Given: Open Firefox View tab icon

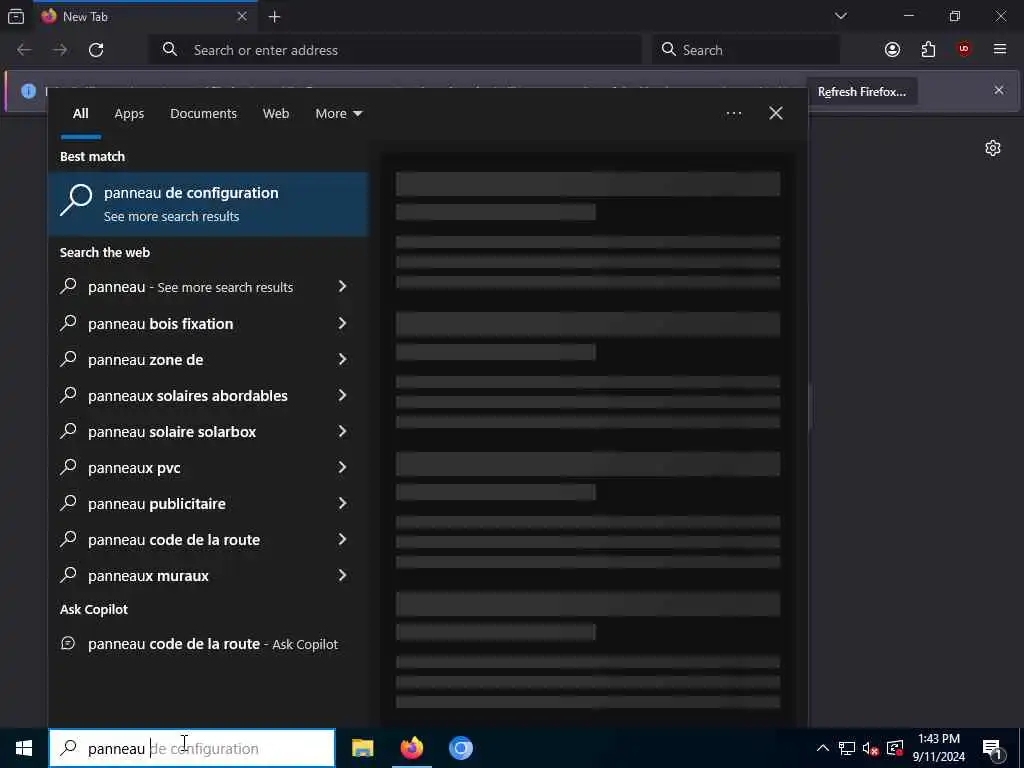Looking at the screenshot, I should 16,16.
